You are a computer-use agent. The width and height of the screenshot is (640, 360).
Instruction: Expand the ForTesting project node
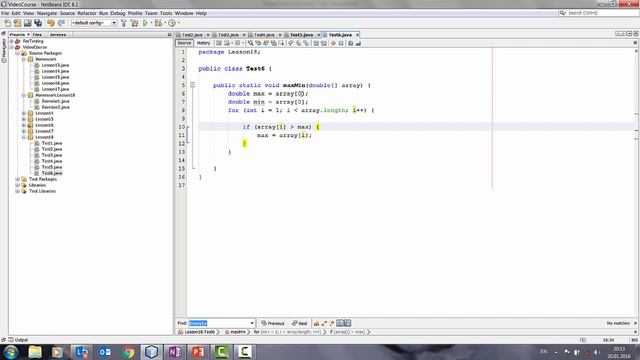coord(11,41)
